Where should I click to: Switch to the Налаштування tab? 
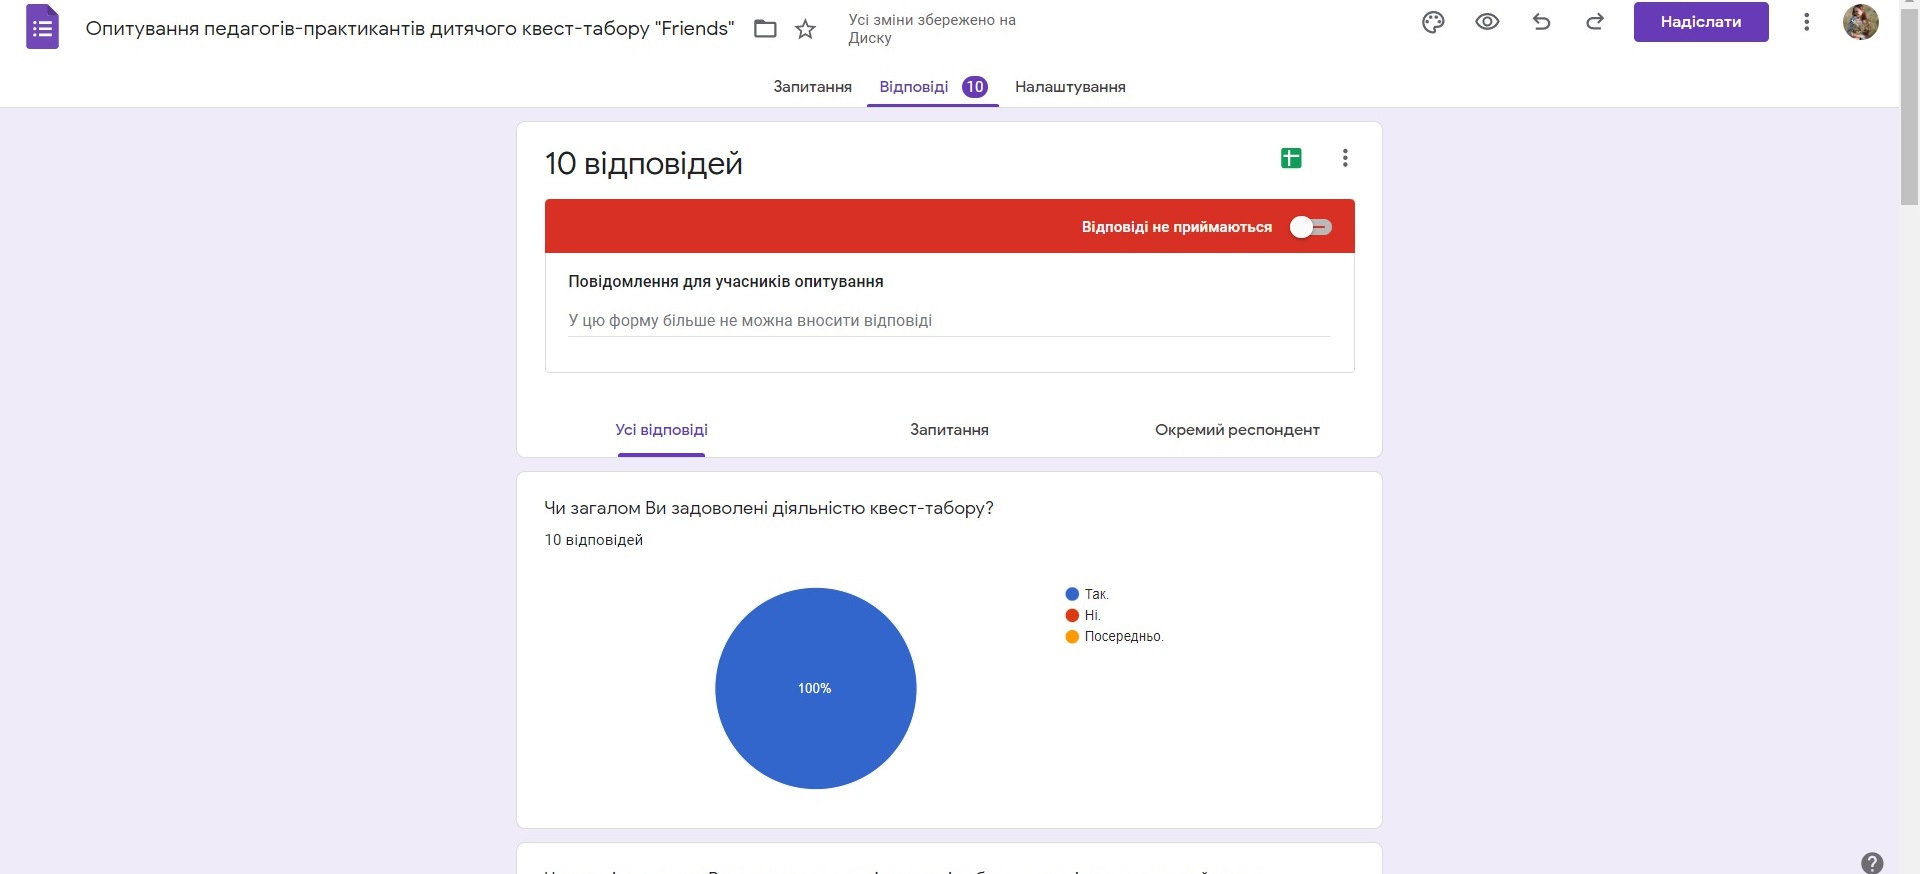(x=1070, y=87)
